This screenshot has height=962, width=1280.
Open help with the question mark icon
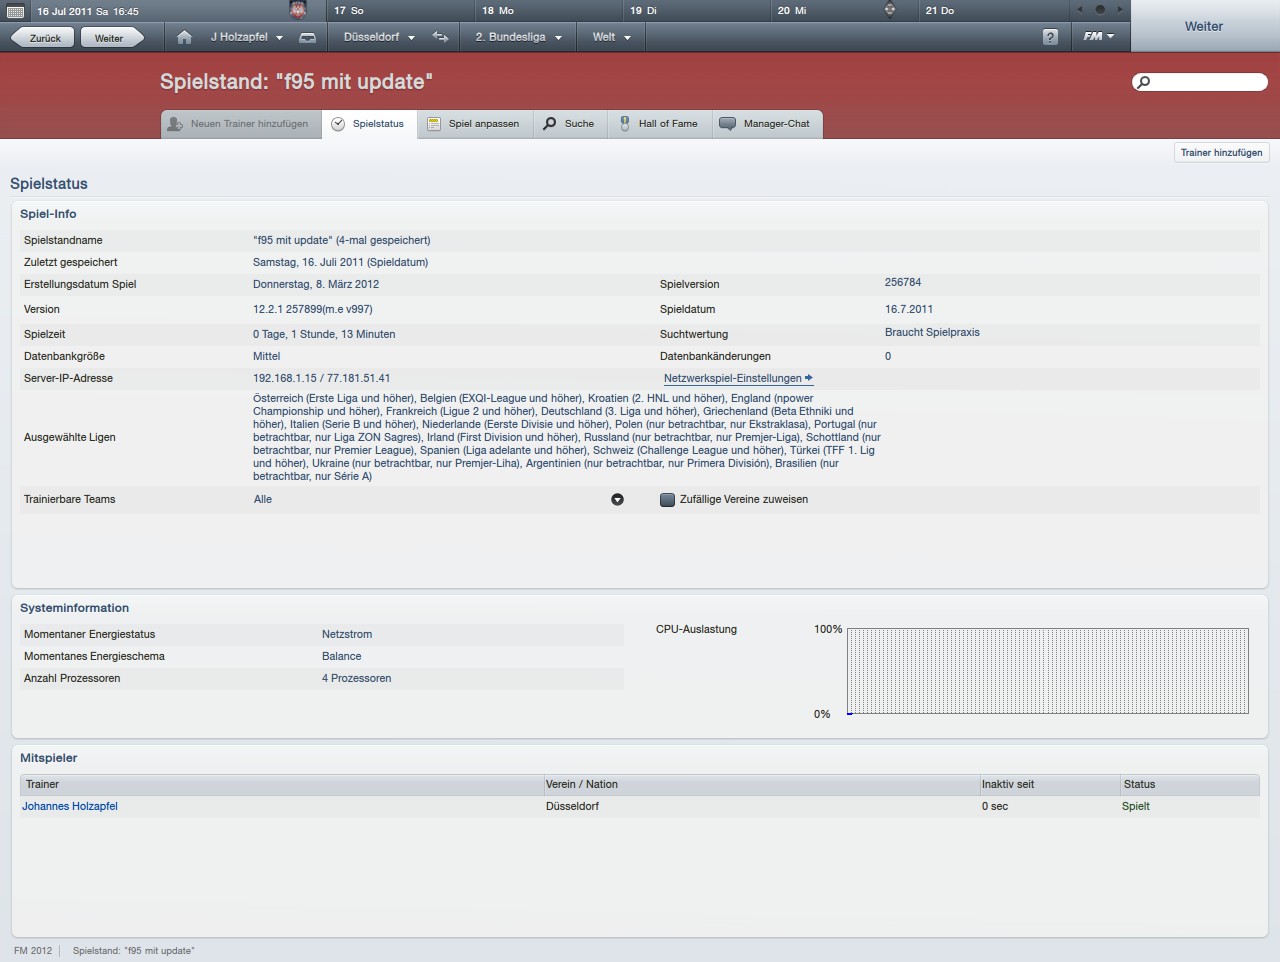pyautogui.click(x=1049, y=37)
